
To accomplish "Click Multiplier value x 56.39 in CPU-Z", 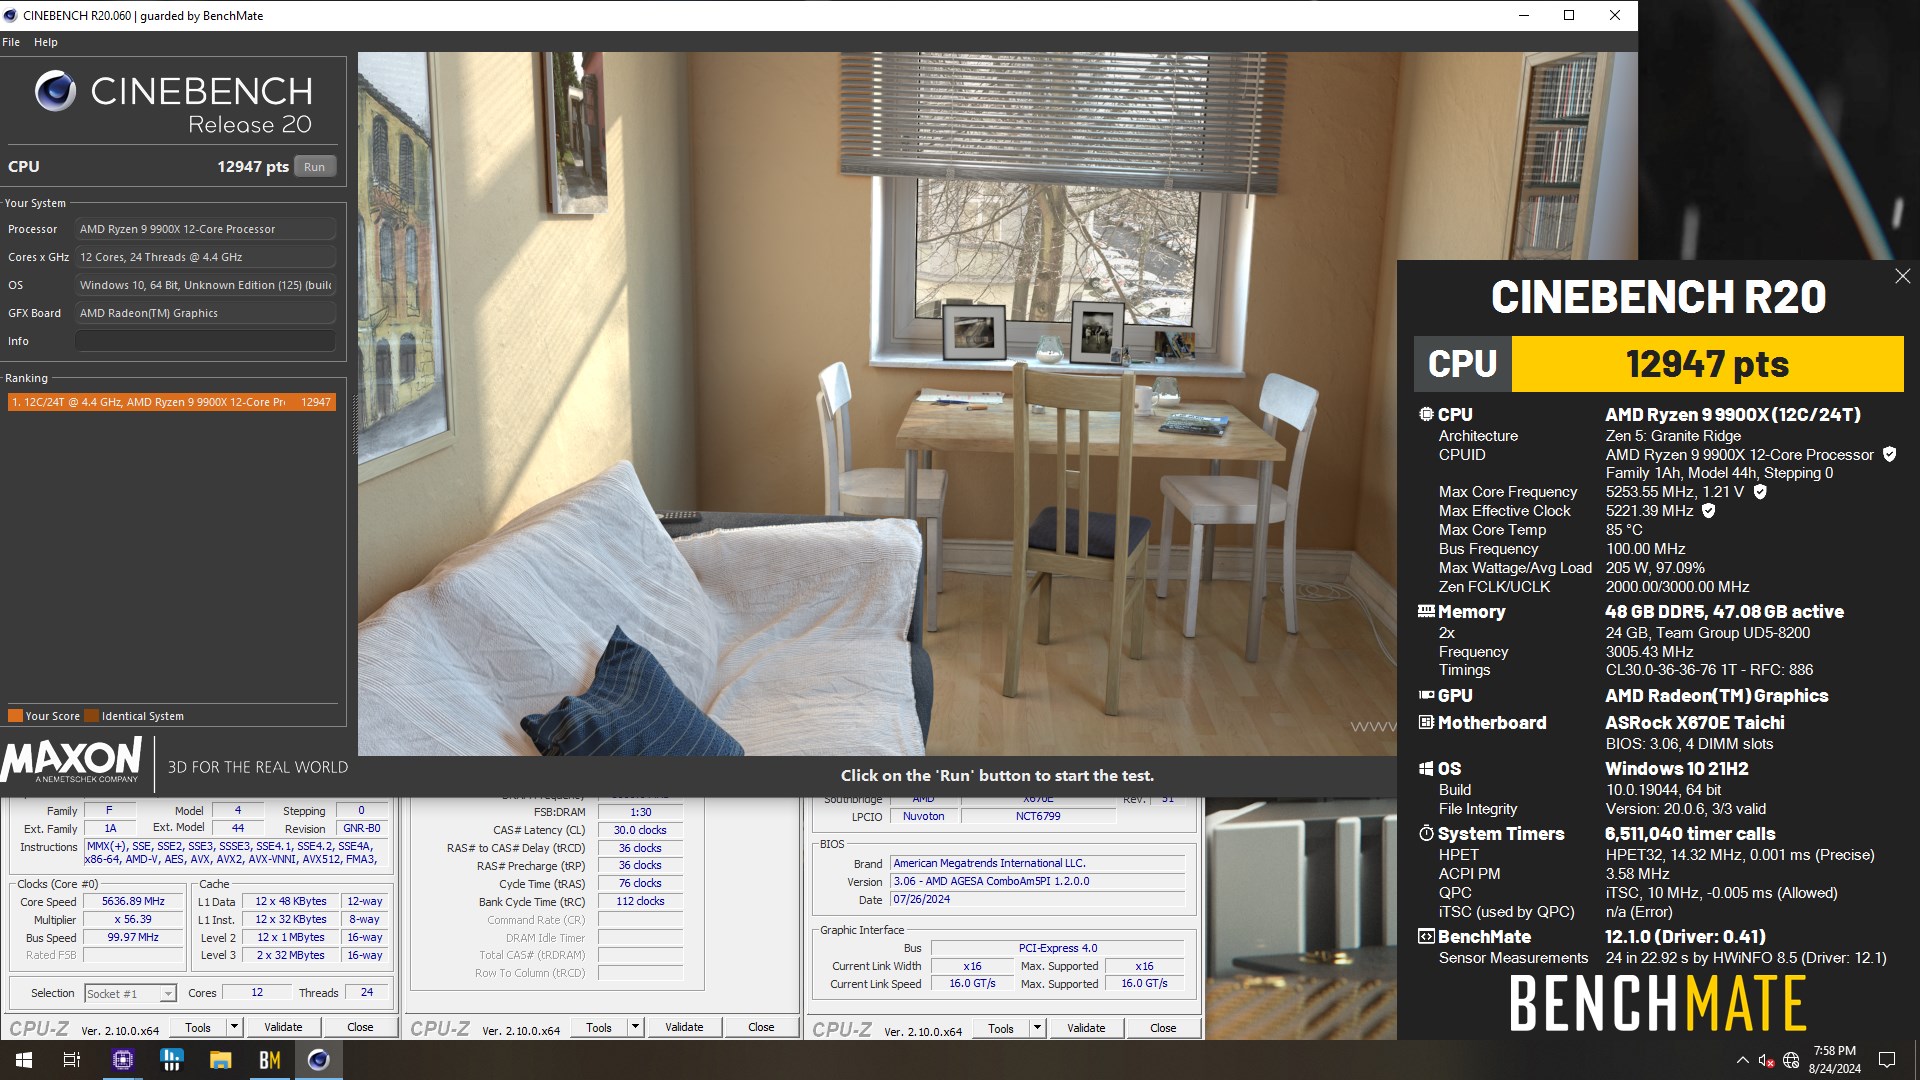I will tap(134, 919).
